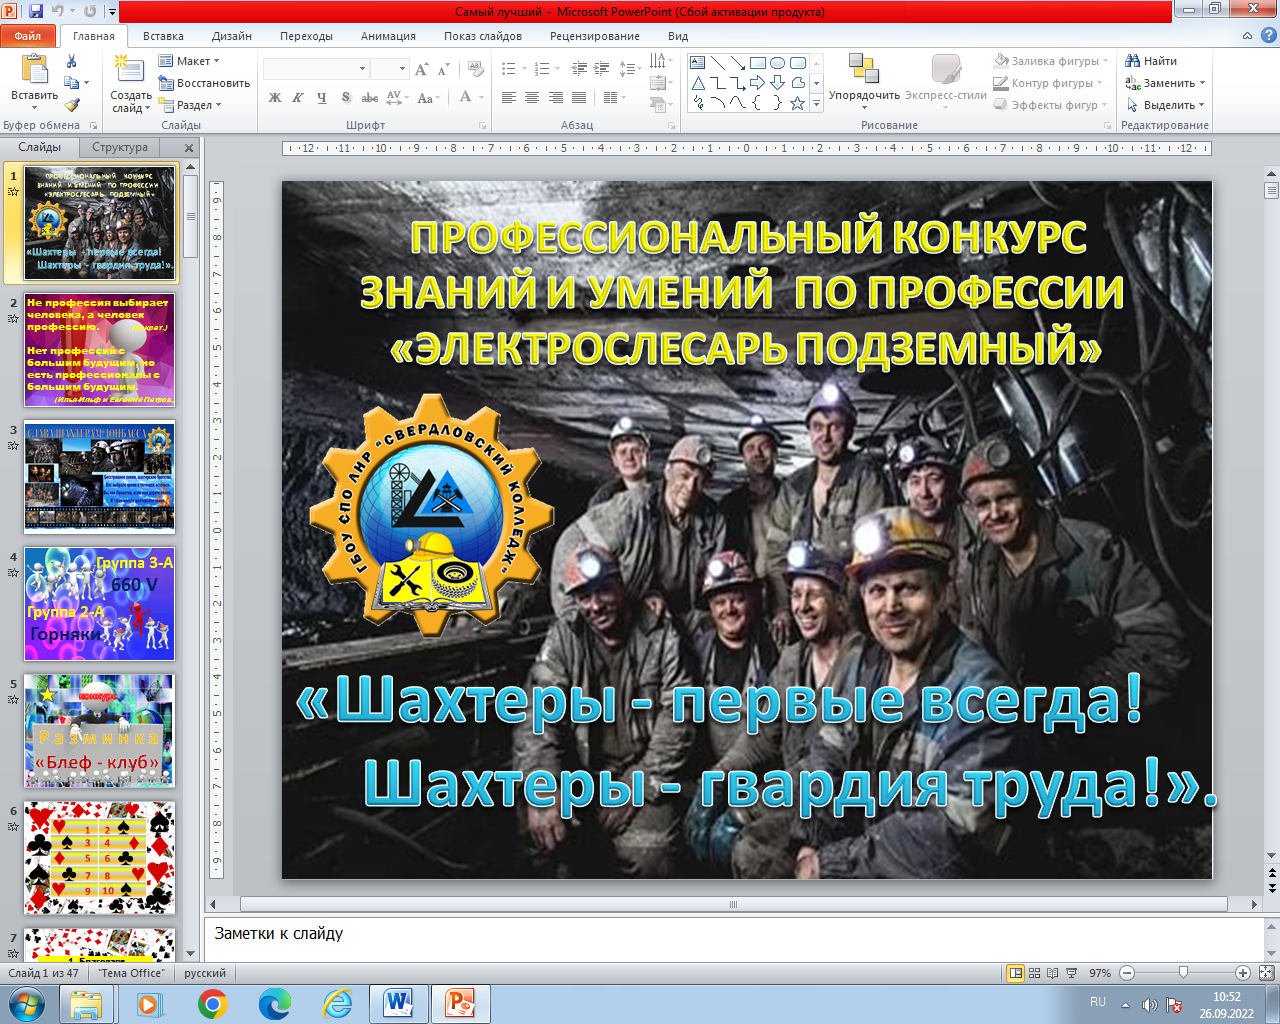
Task: Click the Восстановить slide button
Action: point(204,83)
